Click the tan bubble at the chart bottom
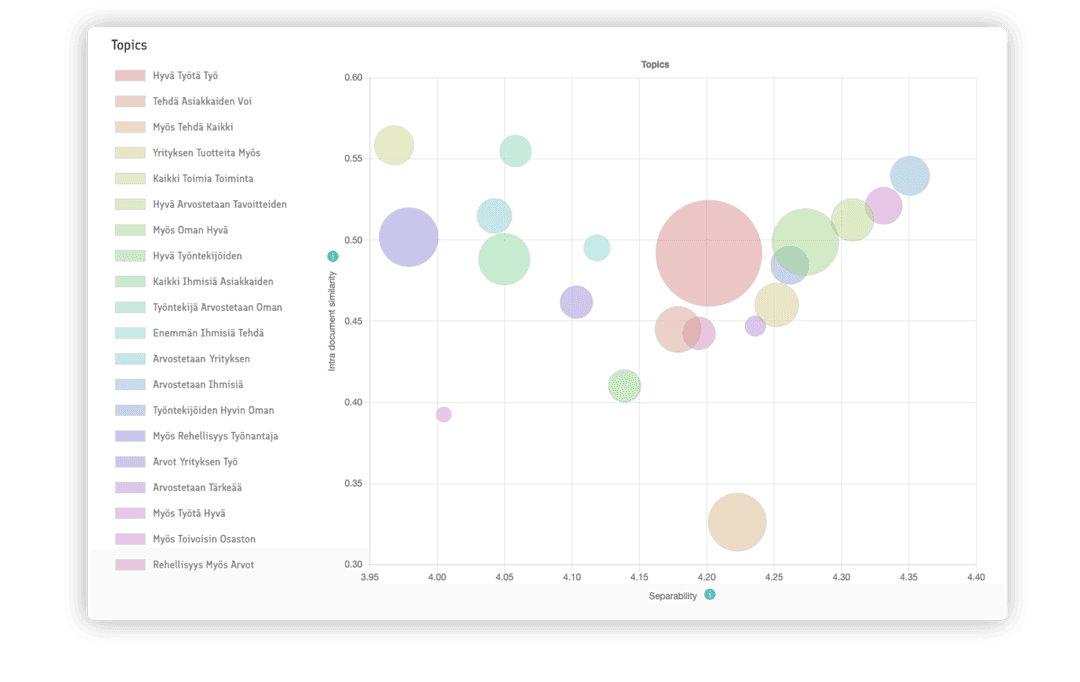This screenshot has width=1080, height=682. pyautogui.click(x=737, y=522)
